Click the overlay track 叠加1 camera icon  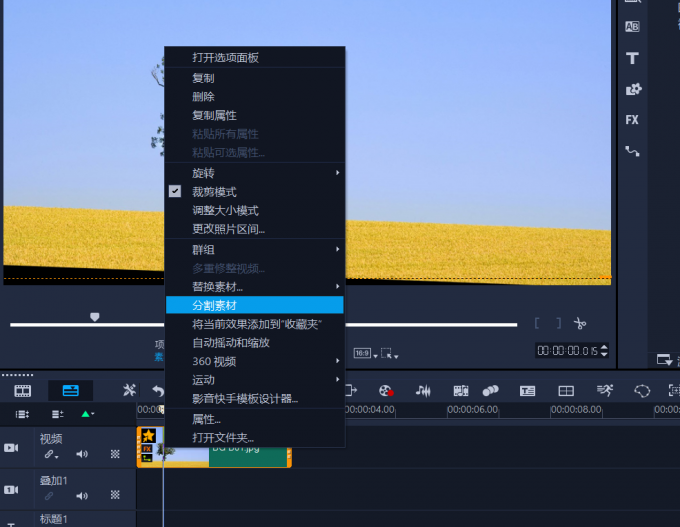(x=11, y=490)
